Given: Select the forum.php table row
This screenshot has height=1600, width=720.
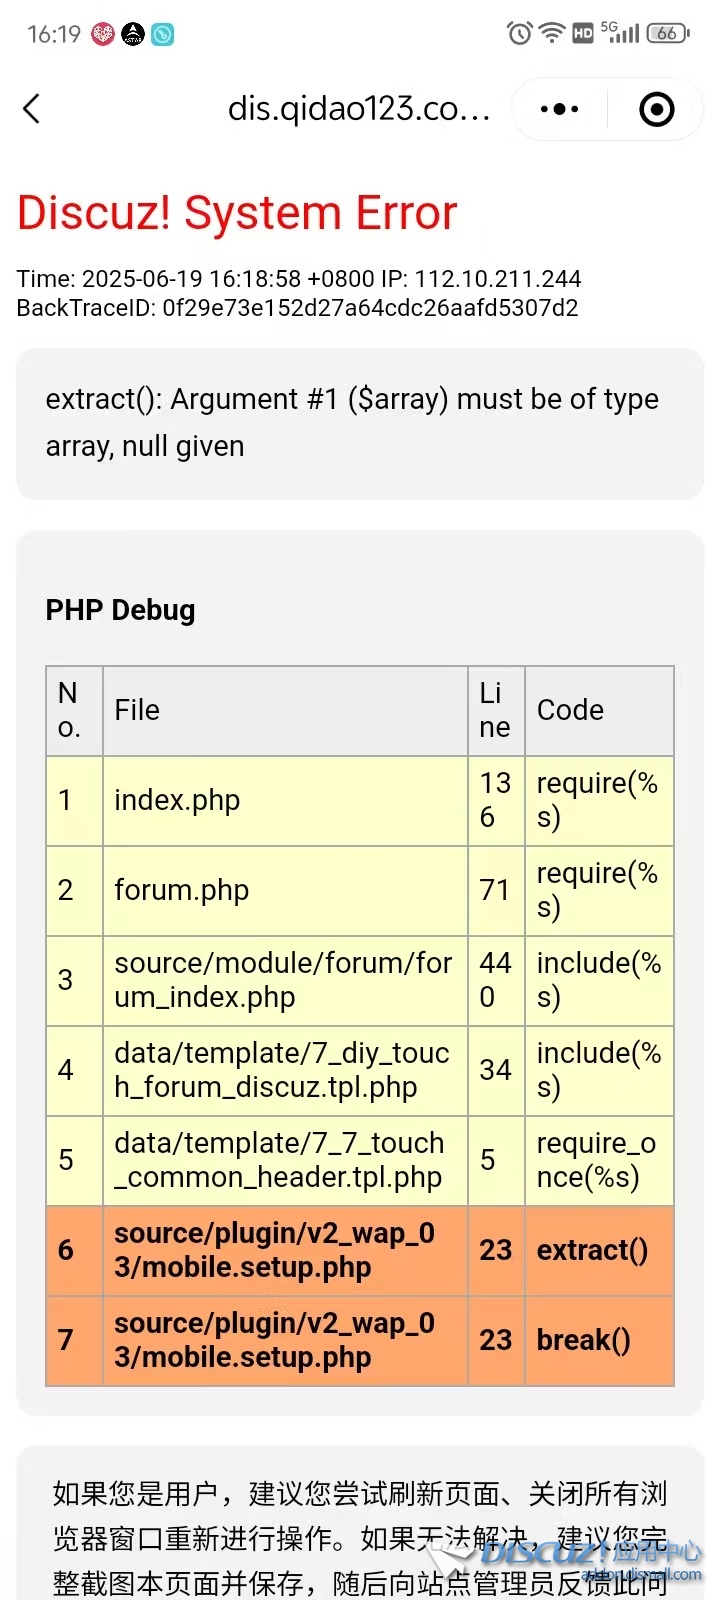Looking at the screenshot, I should click(x=360, y=891).
